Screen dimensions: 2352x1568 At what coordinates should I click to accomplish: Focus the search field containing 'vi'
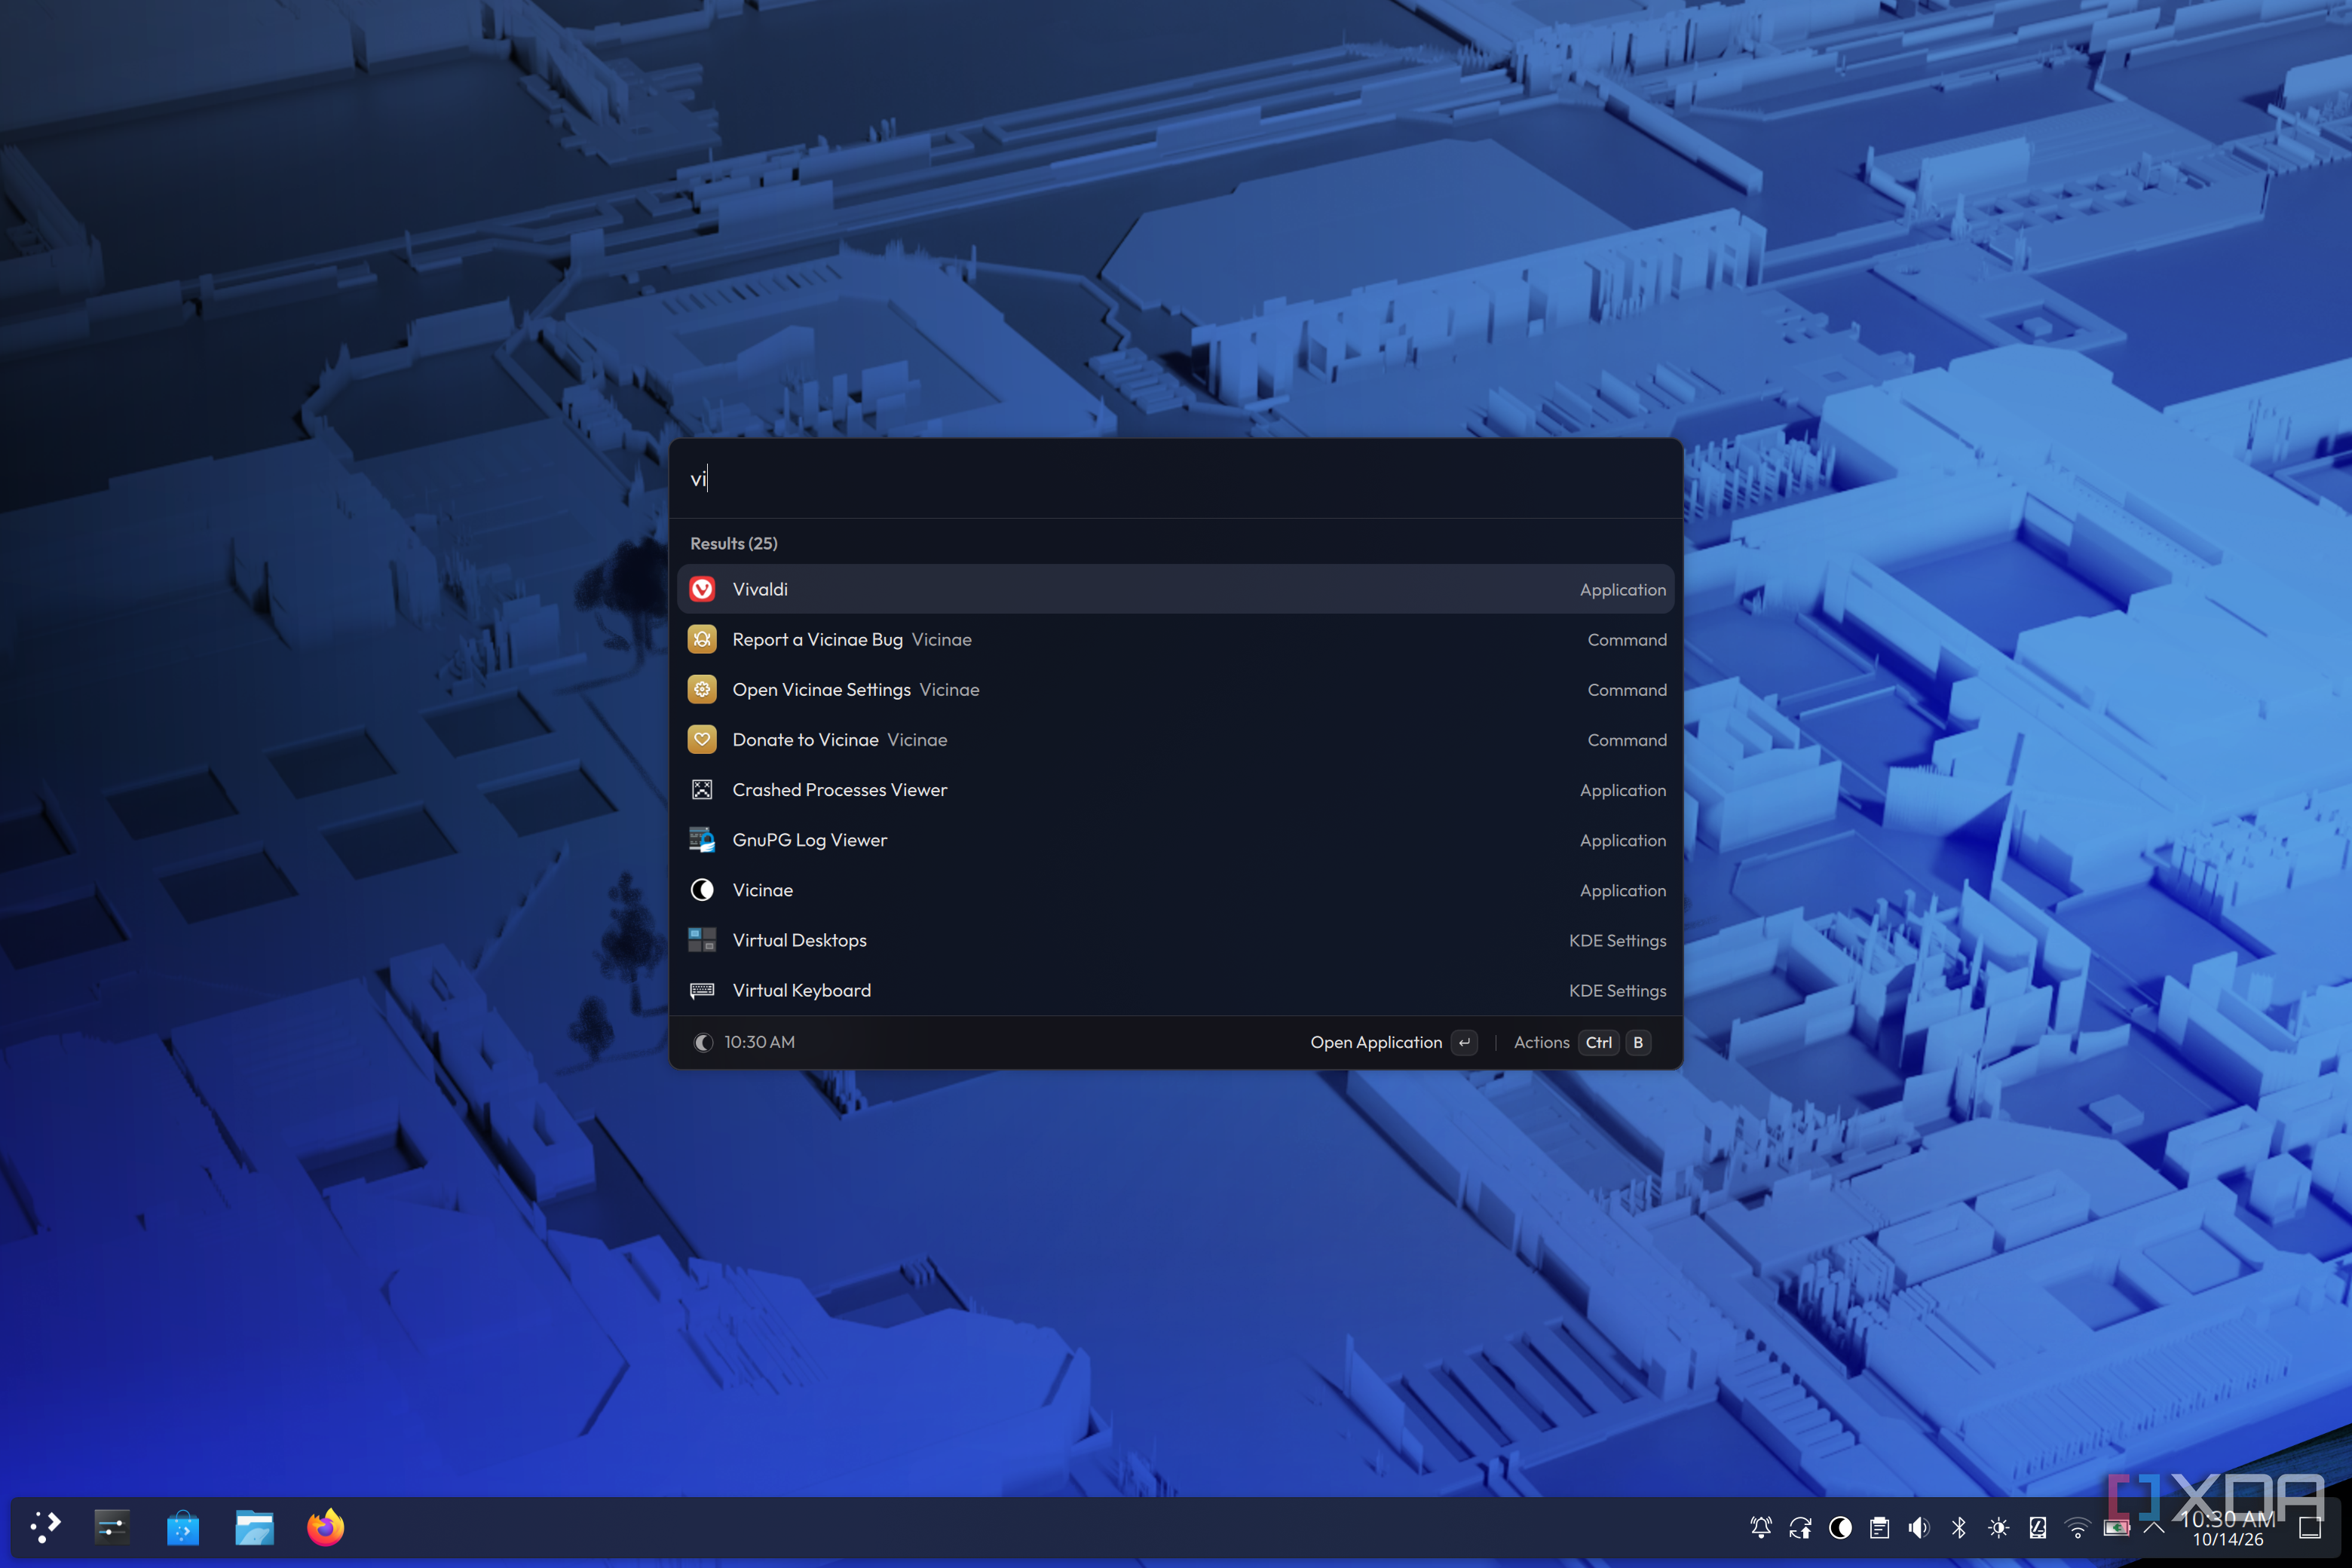click(1176, 478)
